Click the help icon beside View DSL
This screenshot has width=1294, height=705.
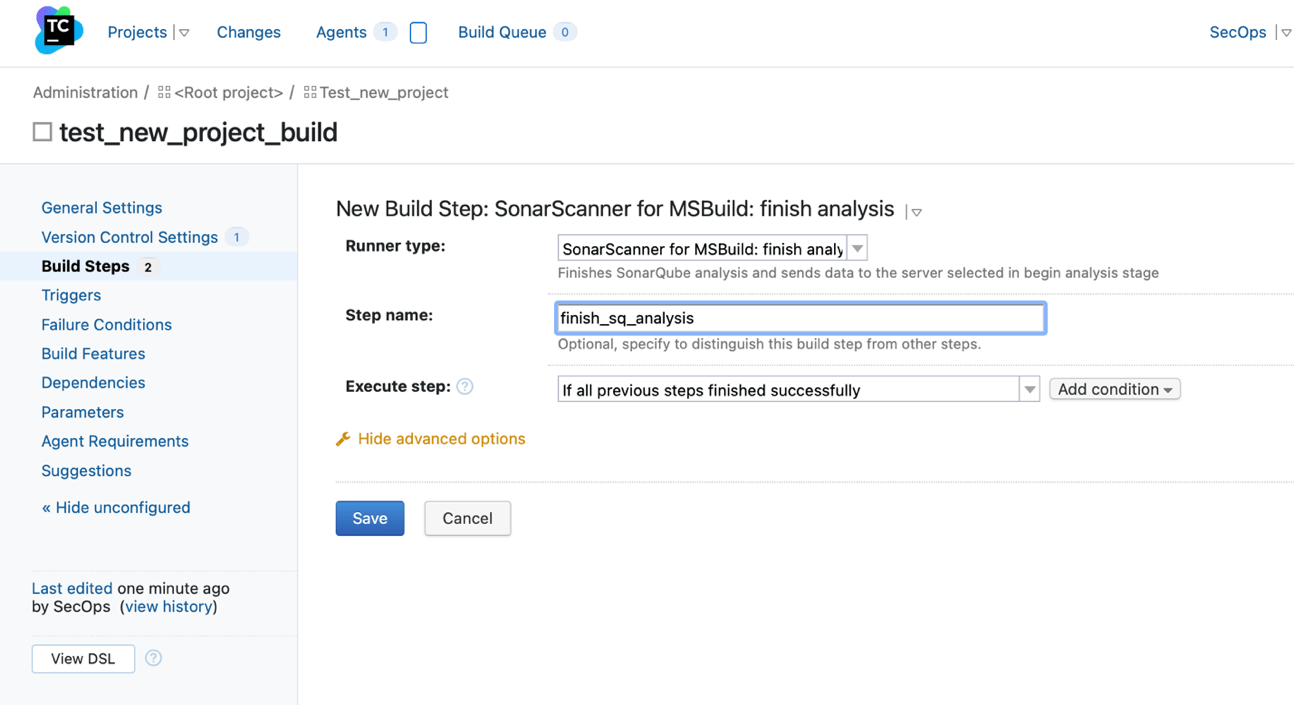tap(153, 658)
